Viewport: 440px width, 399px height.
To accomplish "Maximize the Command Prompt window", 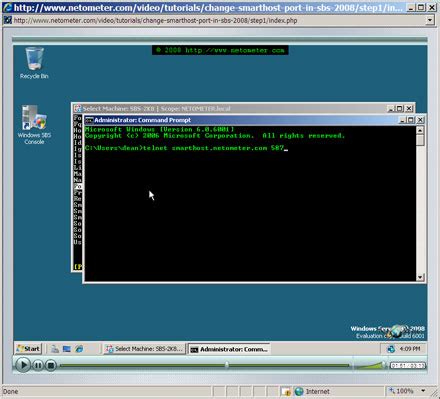I will tap(411, 120).
